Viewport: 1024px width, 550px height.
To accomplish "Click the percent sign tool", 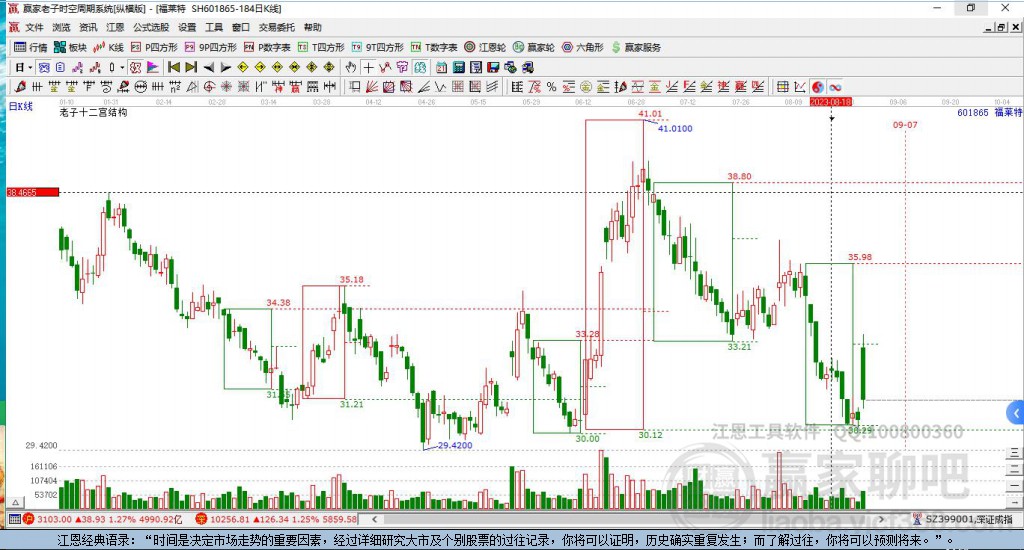I will pos(551,86).
